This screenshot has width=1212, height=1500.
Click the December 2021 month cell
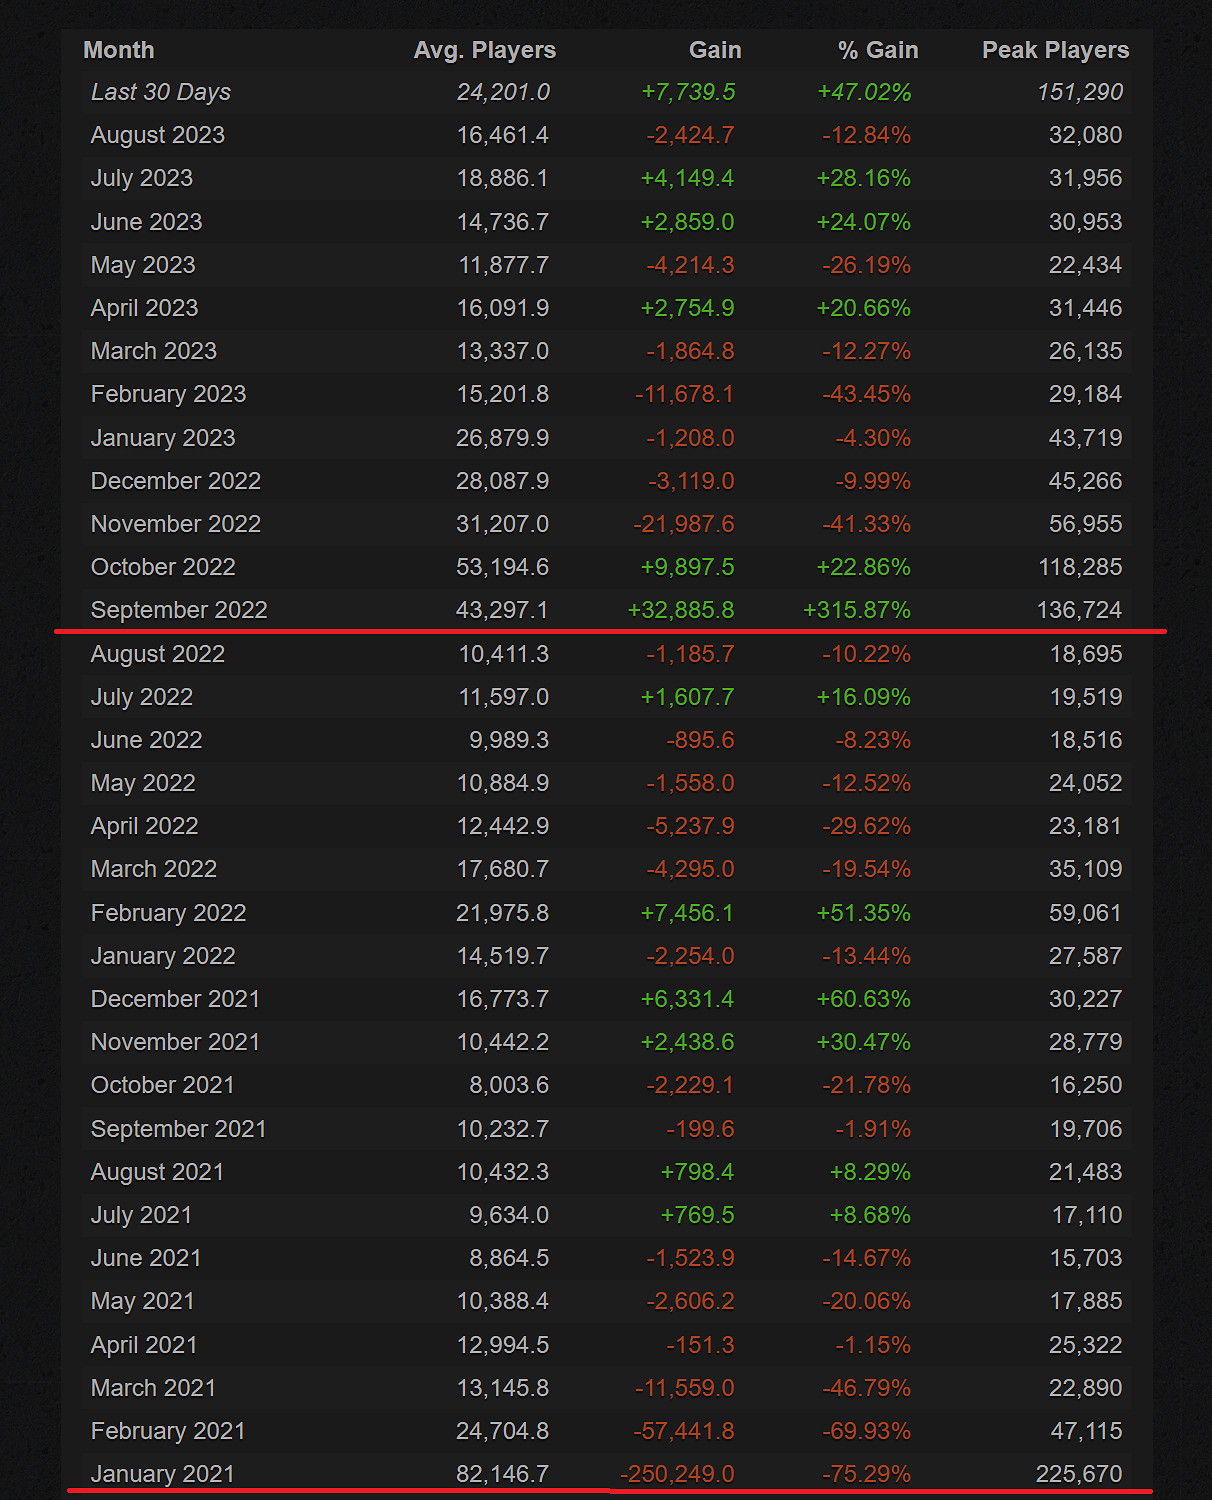coord(175,999)
